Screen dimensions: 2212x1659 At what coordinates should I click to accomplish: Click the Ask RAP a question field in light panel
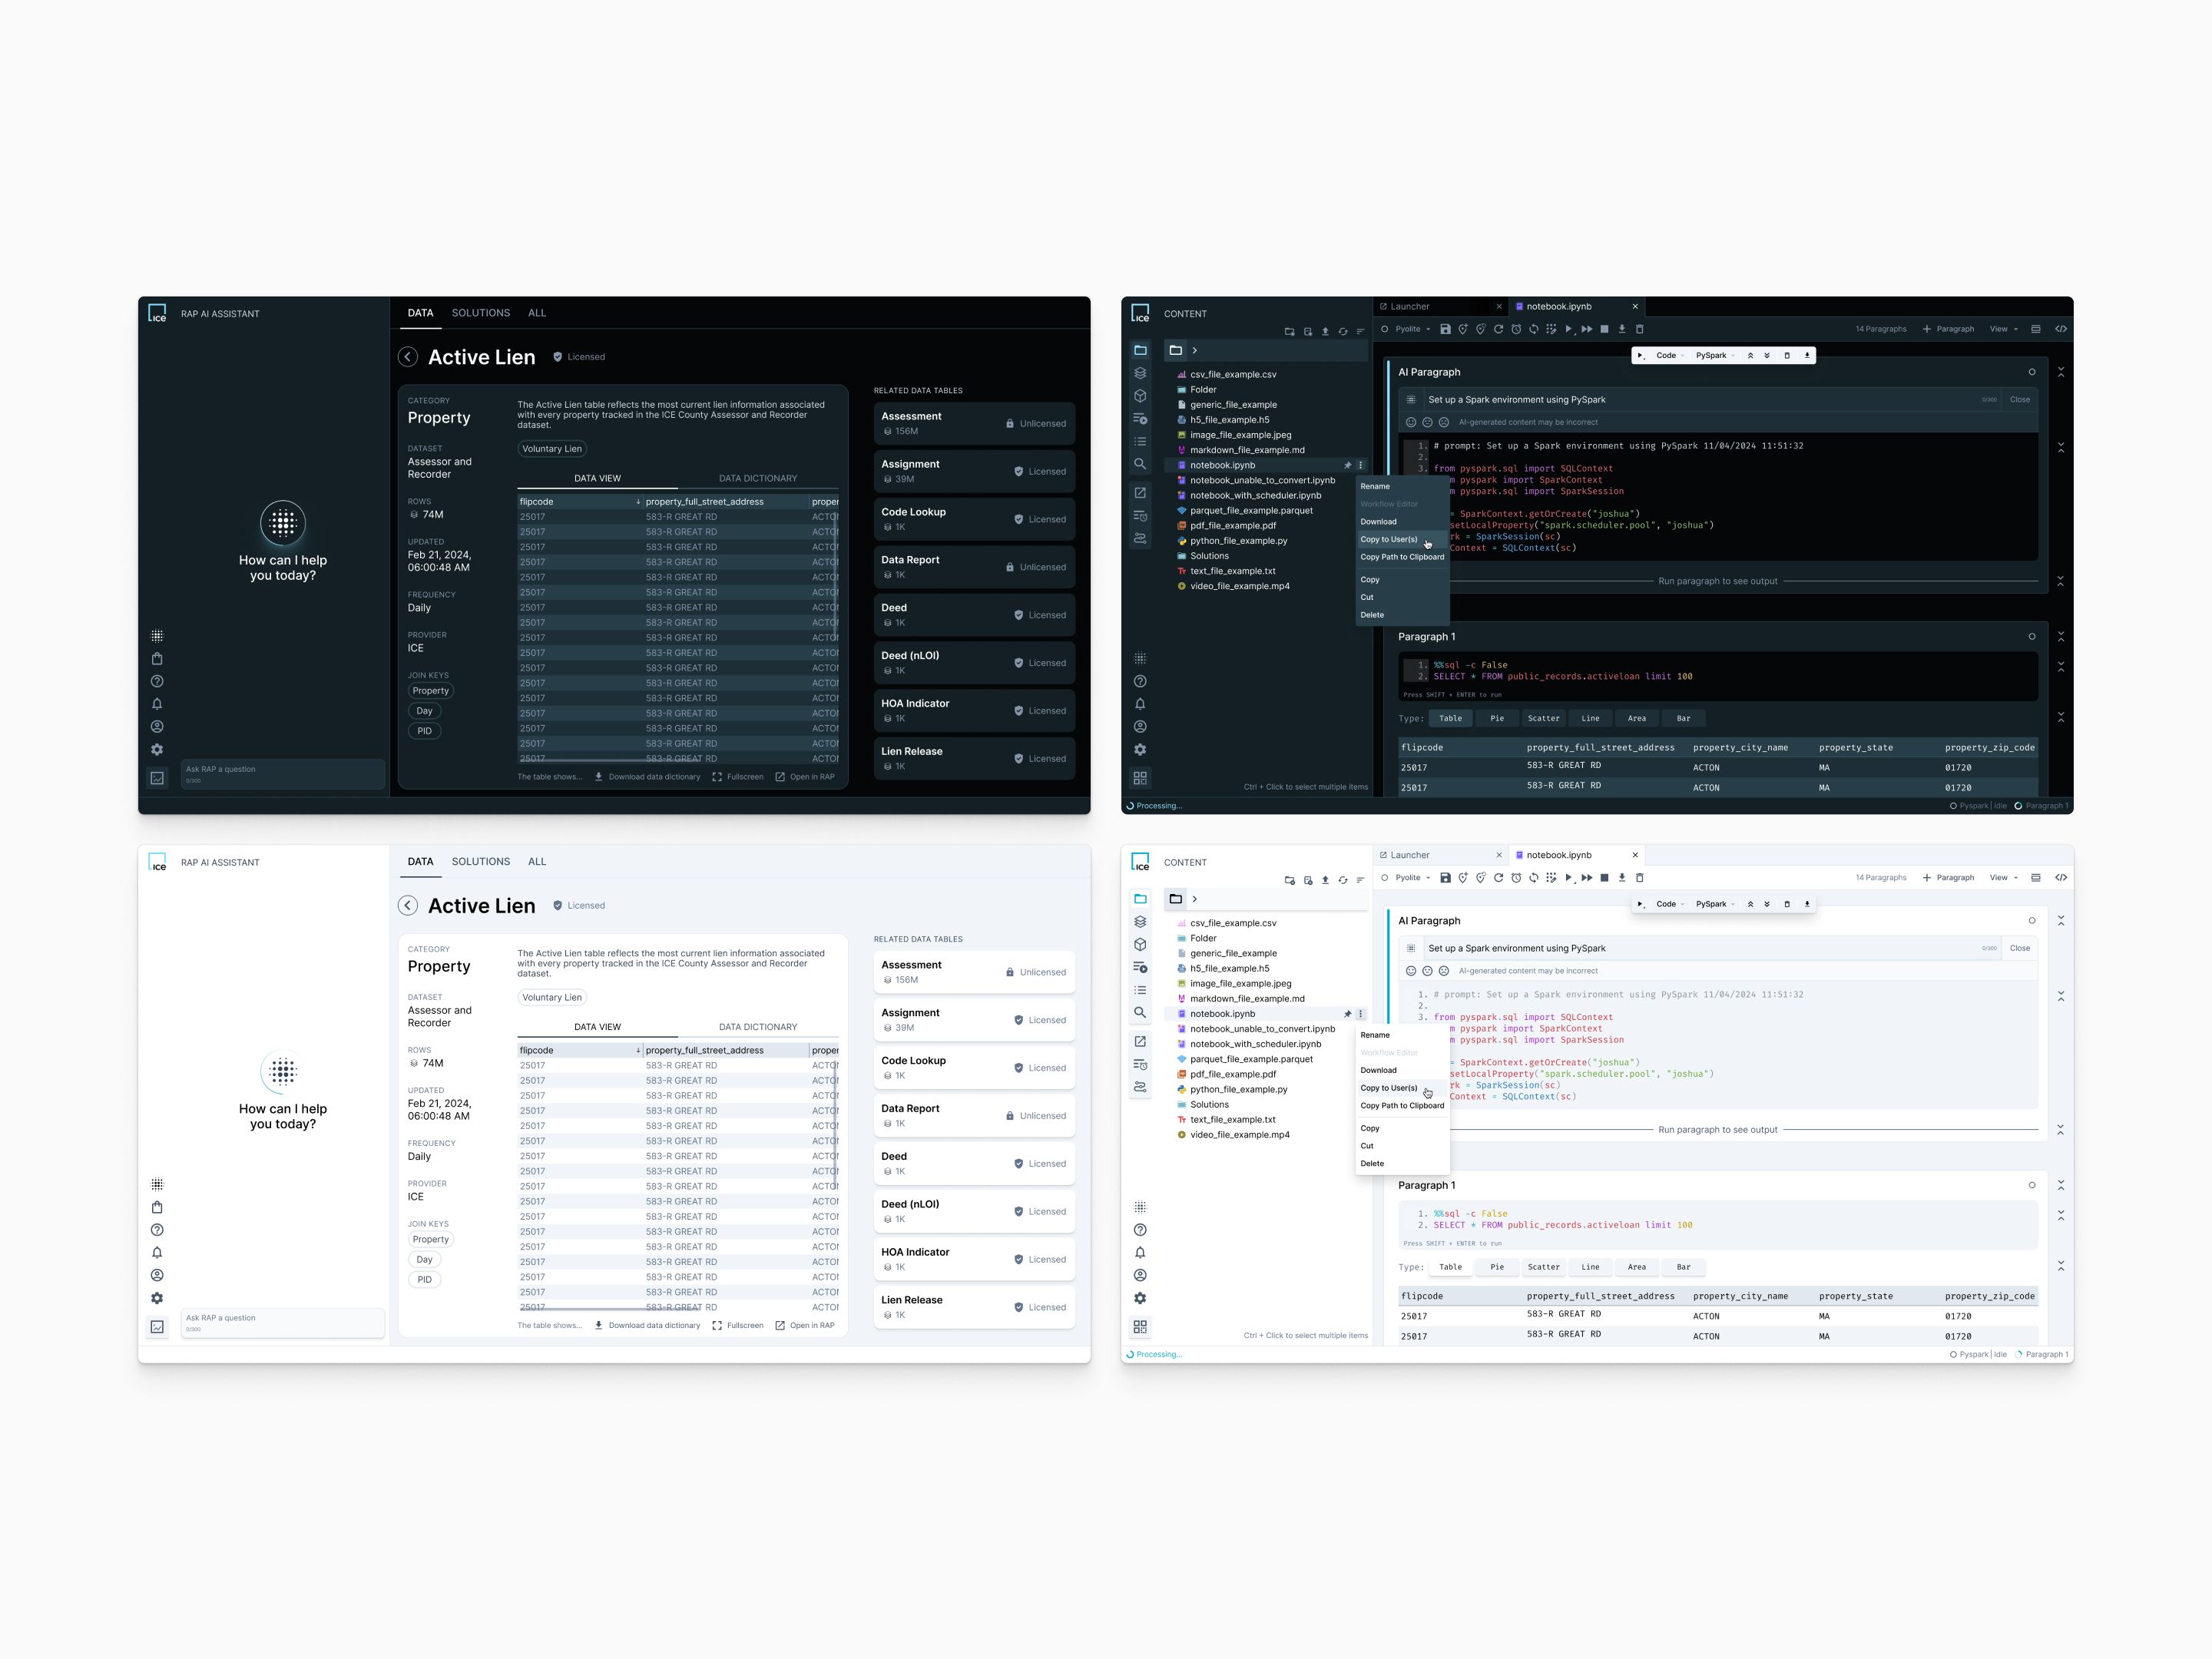(282, 1322)
